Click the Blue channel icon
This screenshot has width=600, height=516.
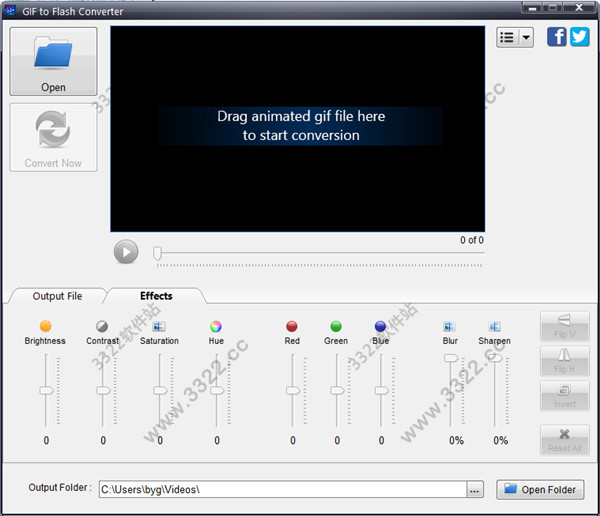pos(380,326)
